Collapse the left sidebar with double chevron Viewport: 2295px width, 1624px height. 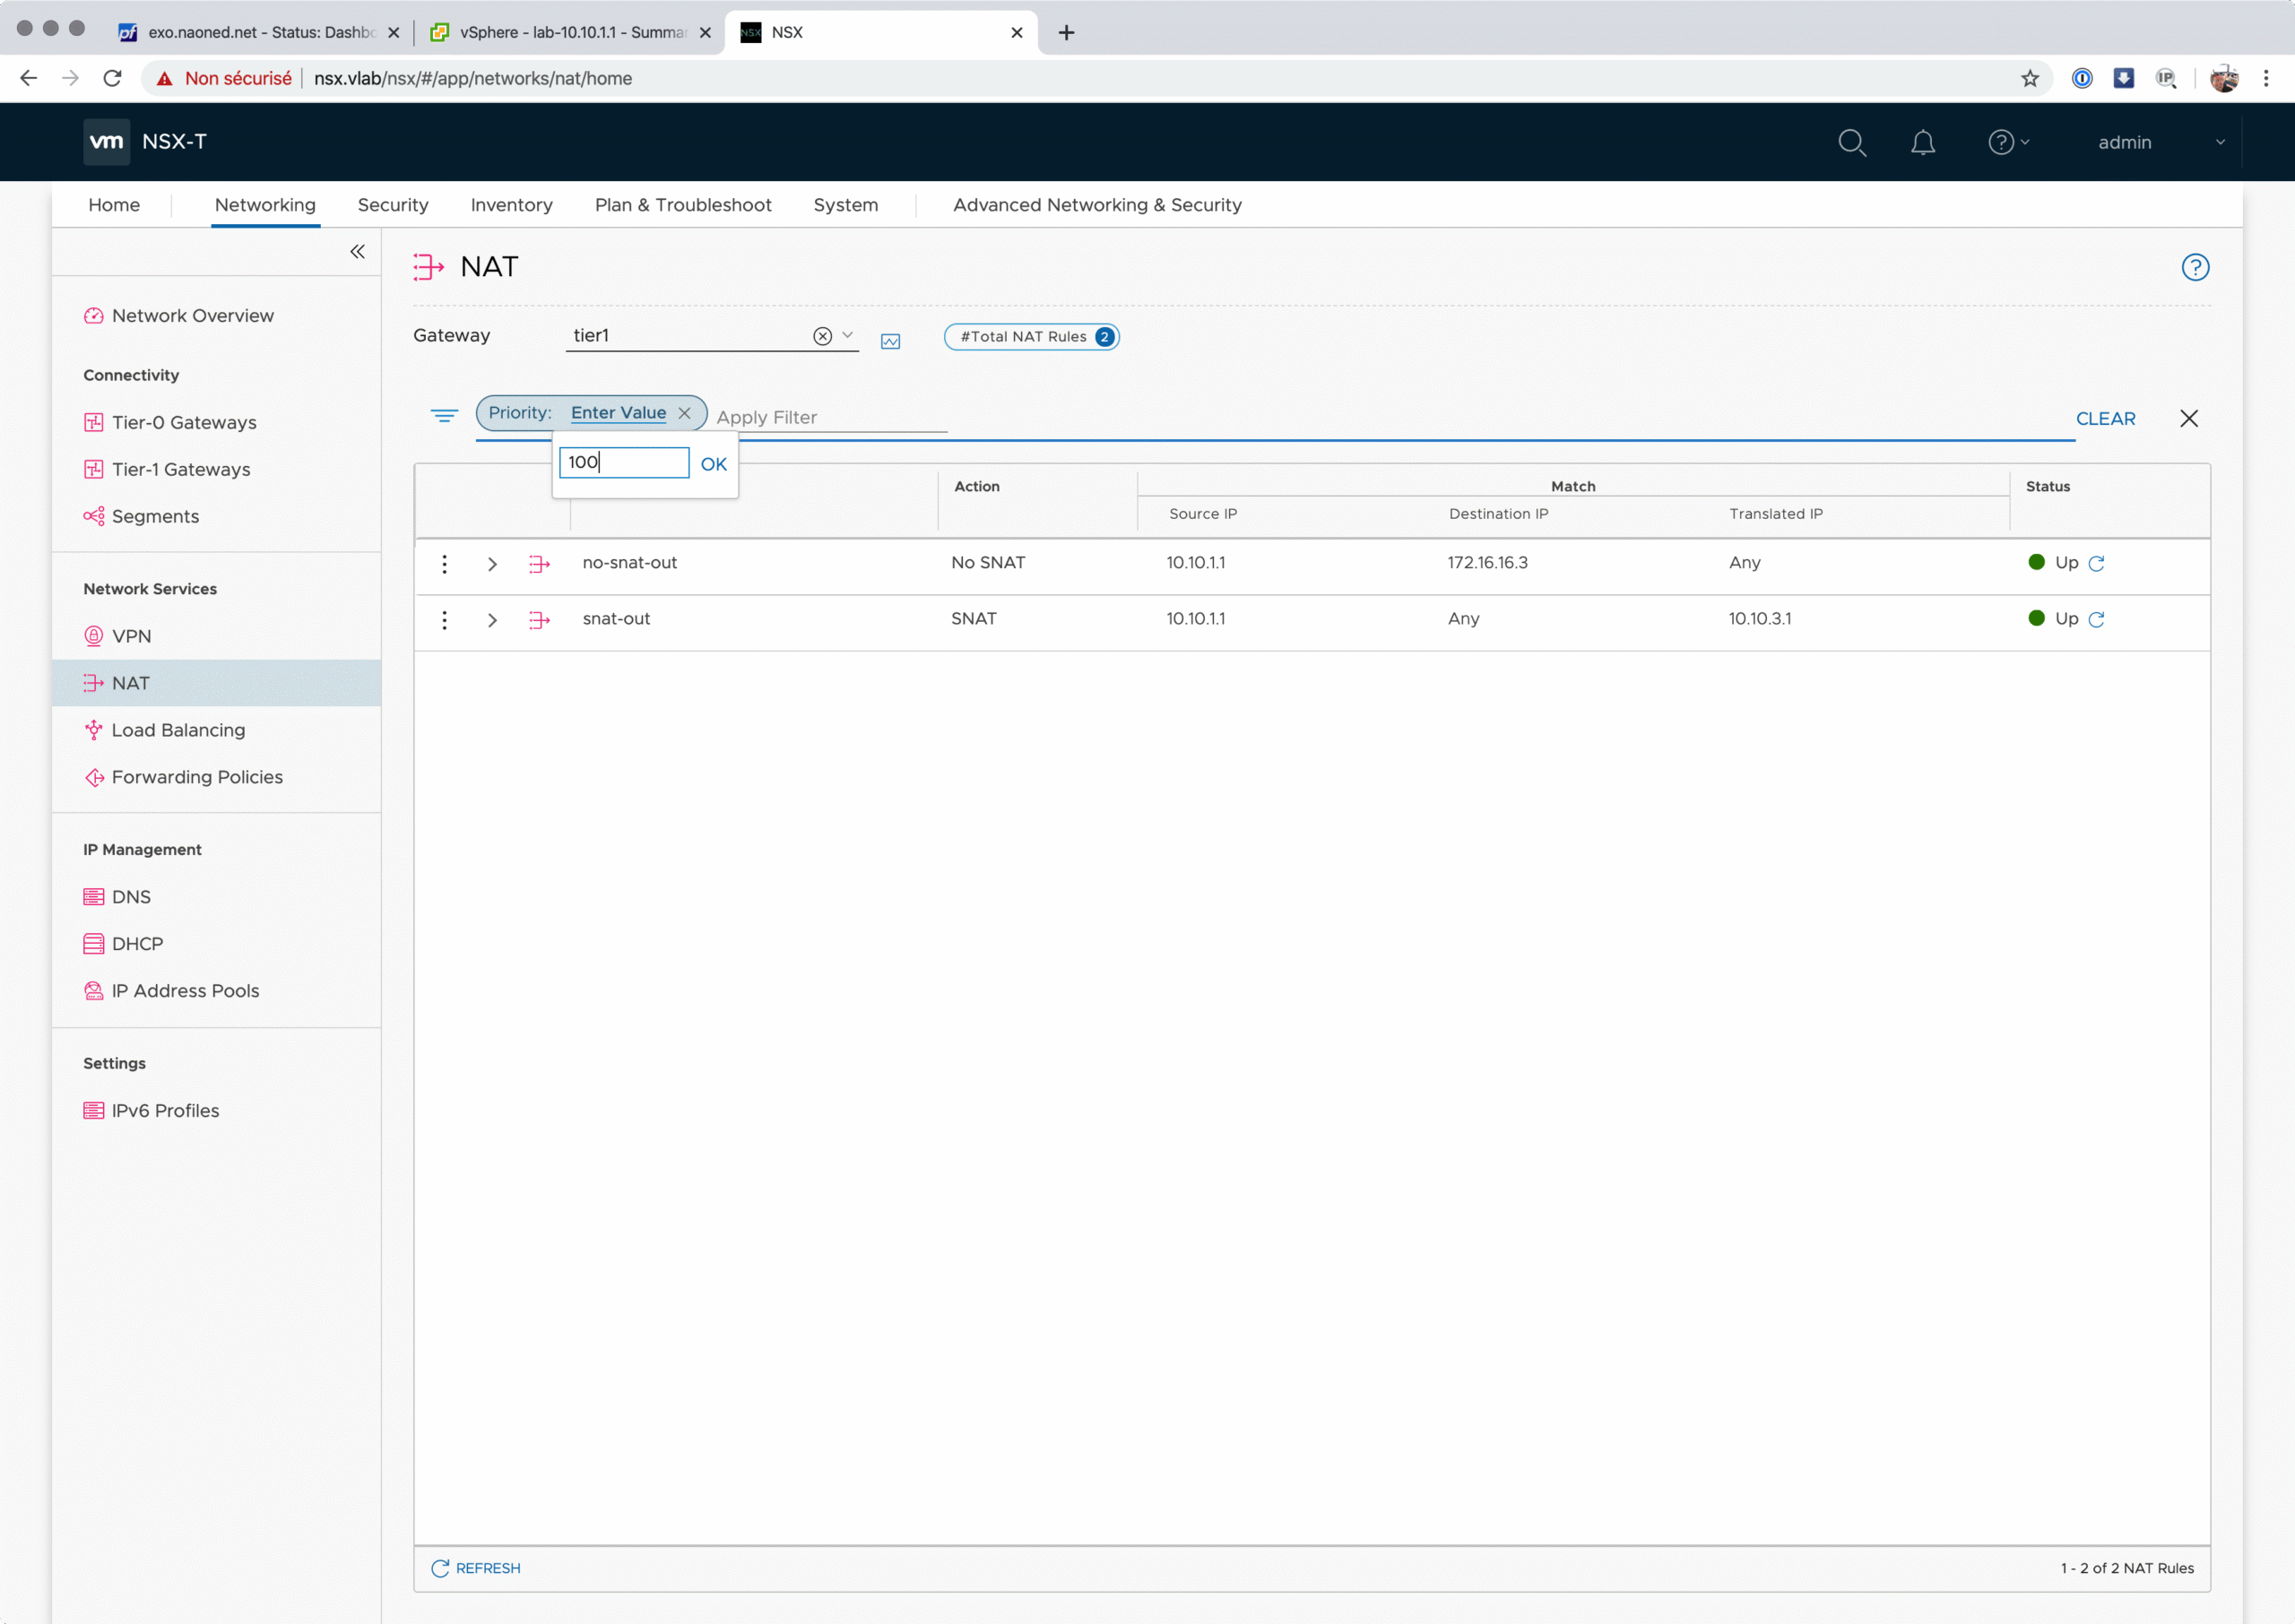(x=357, y=252)
